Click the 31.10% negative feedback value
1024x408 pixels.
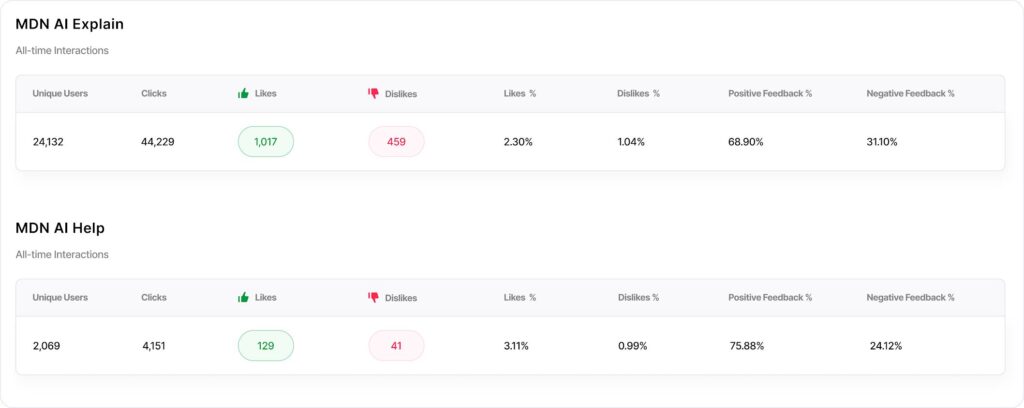[882, 142]
